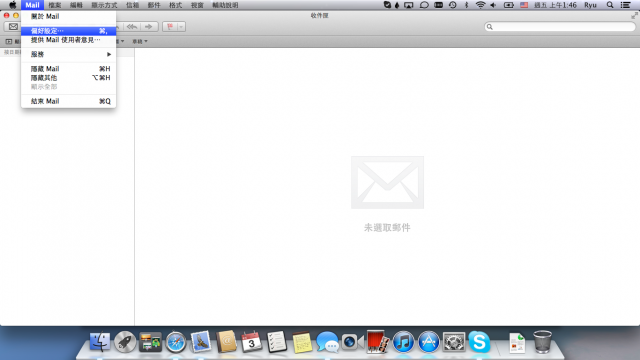Viewport: 640px width, 360px height.
Task: Click the Bluetooth menu bar icon
Action: click(x=467, y=5)
